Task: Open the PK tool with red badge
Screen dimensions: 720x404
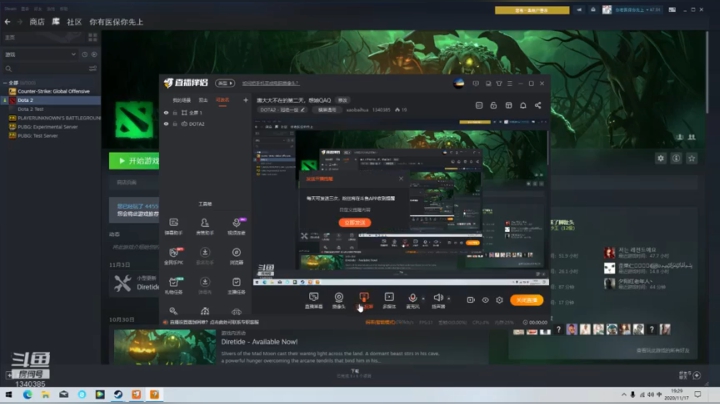Action: coord(174,255)
